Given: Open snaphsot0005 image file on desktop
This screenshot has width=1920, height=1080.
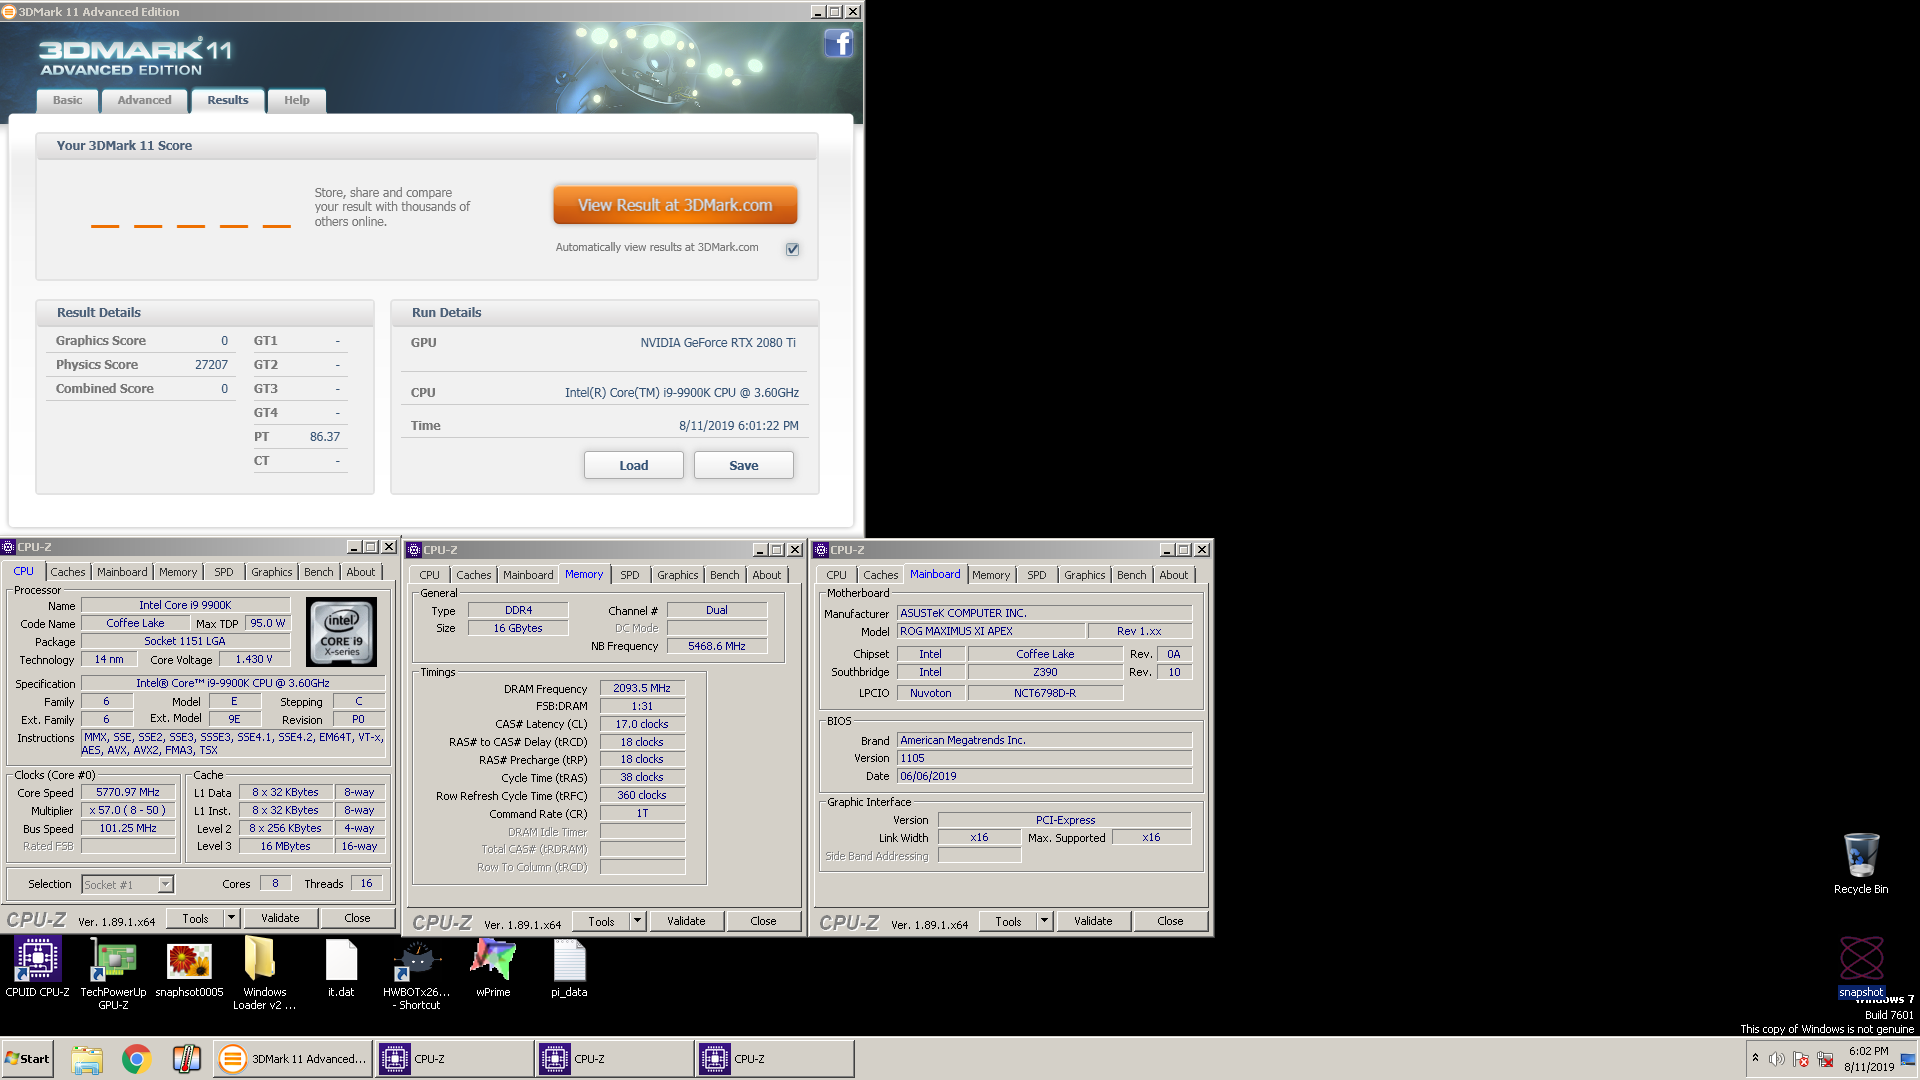Looking at the screenshot, I should [x=189, y=967].
